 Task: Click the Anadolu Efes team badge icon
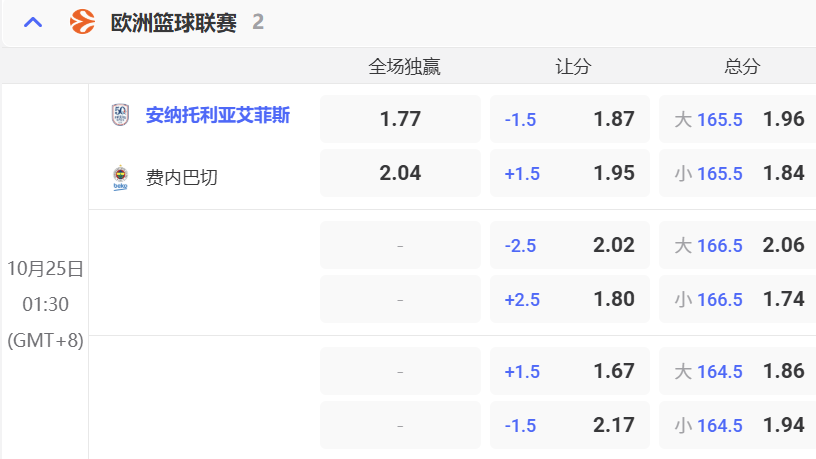coord(120,115)
